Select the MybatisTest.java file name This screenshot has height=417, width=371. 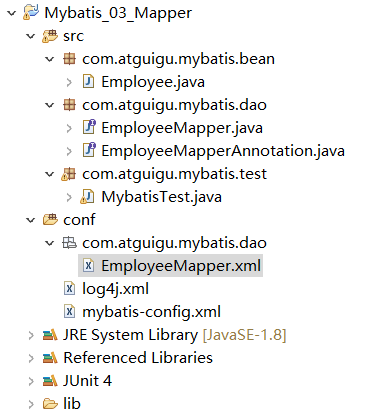point(161,197)
